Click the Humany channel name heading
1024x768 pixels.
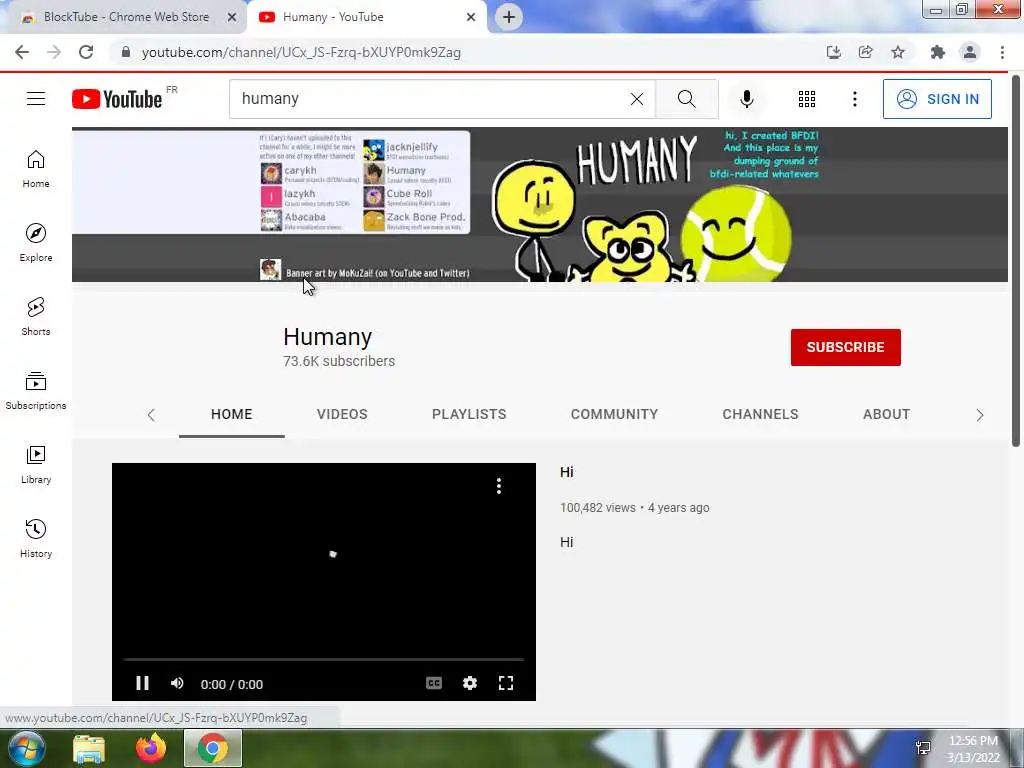pos(328,337)
